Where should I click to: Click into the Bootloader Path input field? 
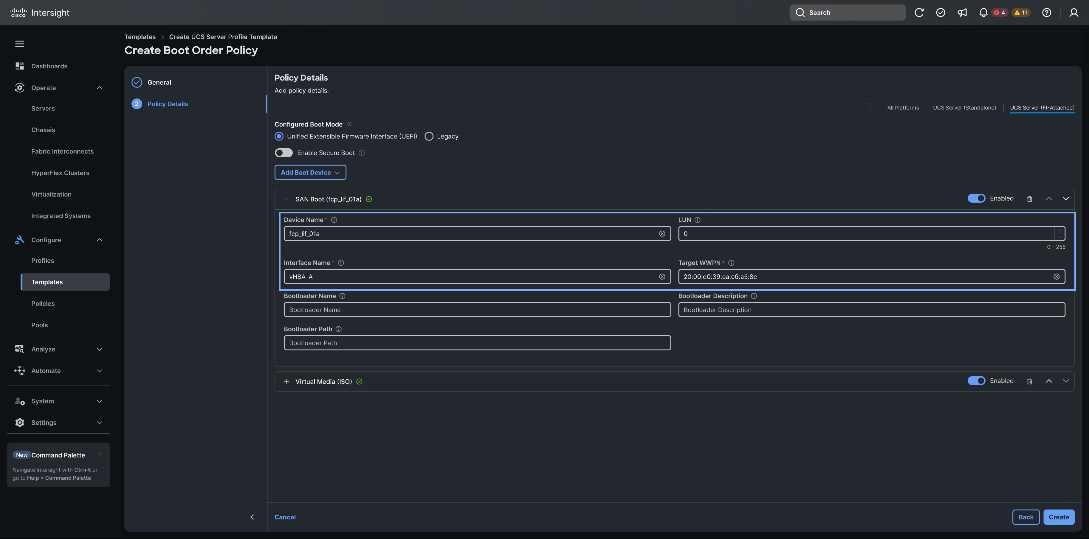[x=477, y=343]
